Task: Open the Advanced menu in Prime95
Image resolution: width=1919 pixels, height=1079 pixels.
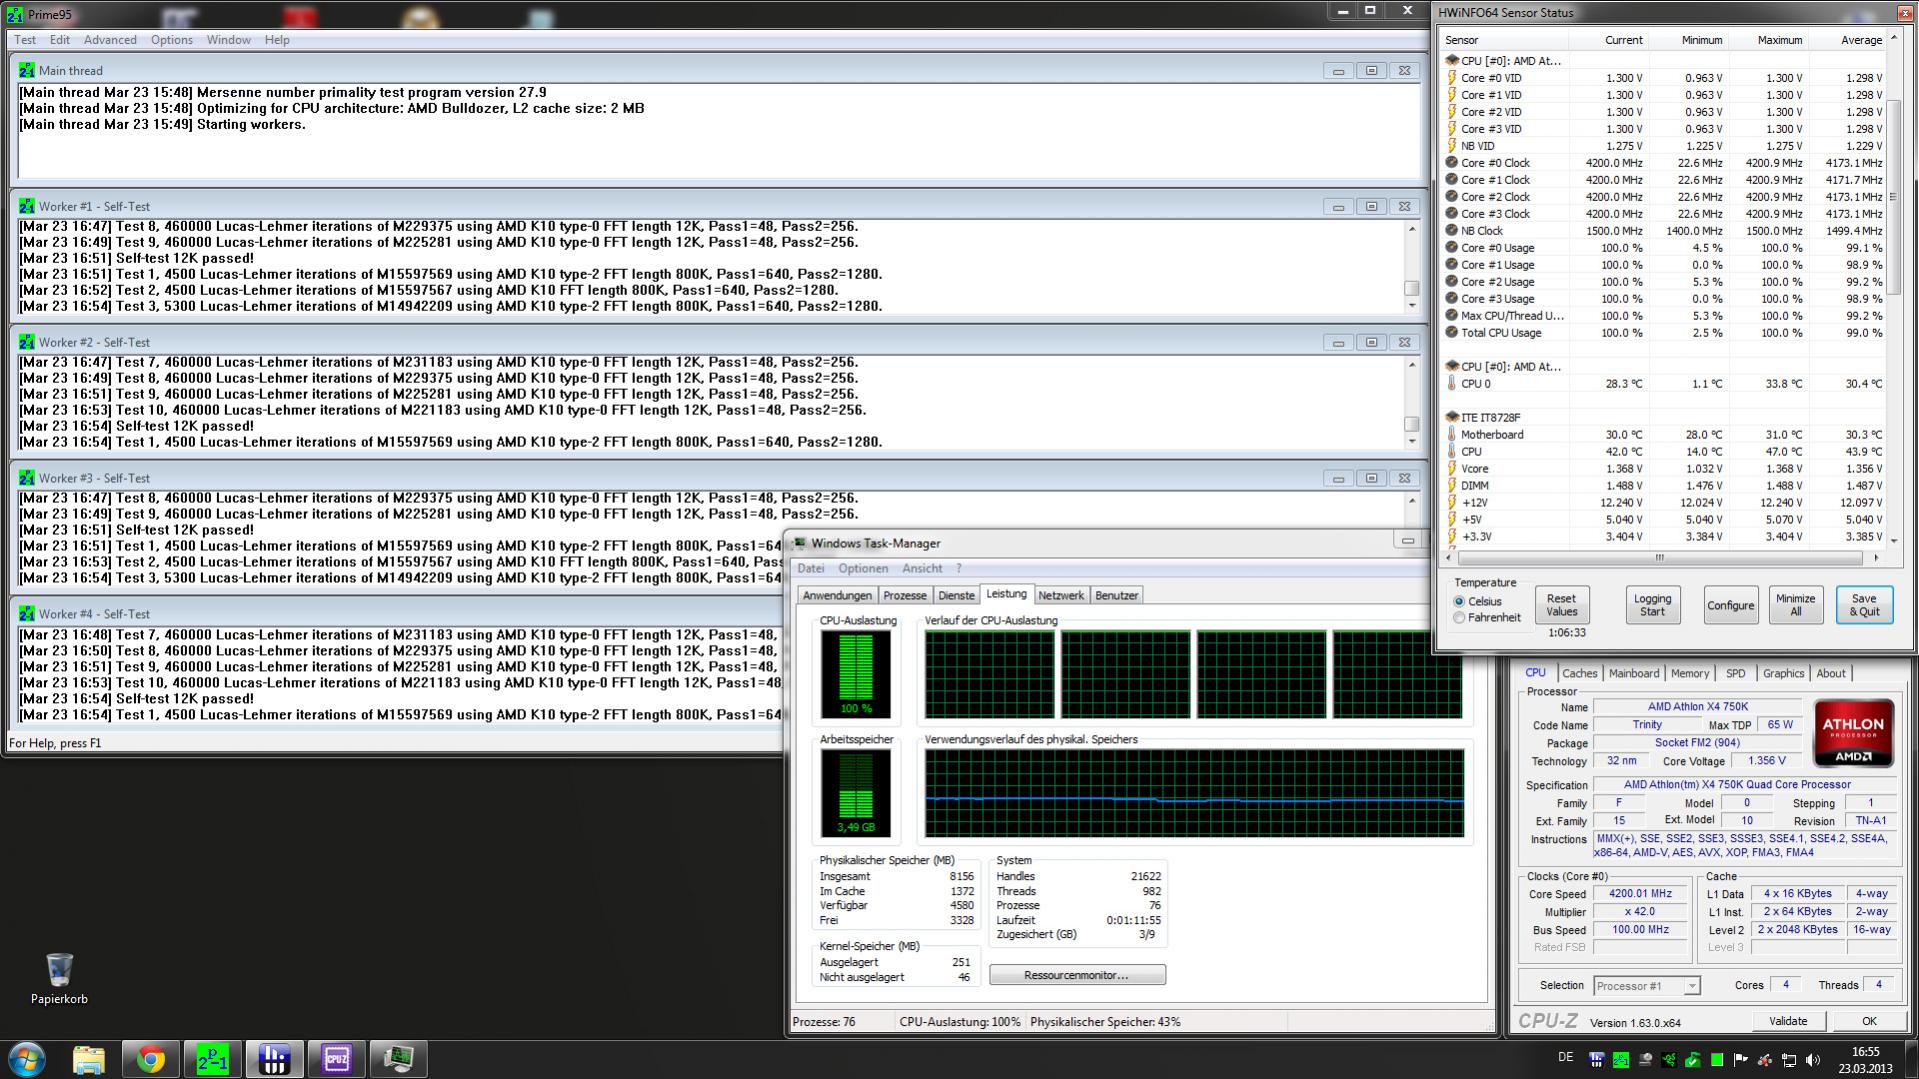Action: 110,40
